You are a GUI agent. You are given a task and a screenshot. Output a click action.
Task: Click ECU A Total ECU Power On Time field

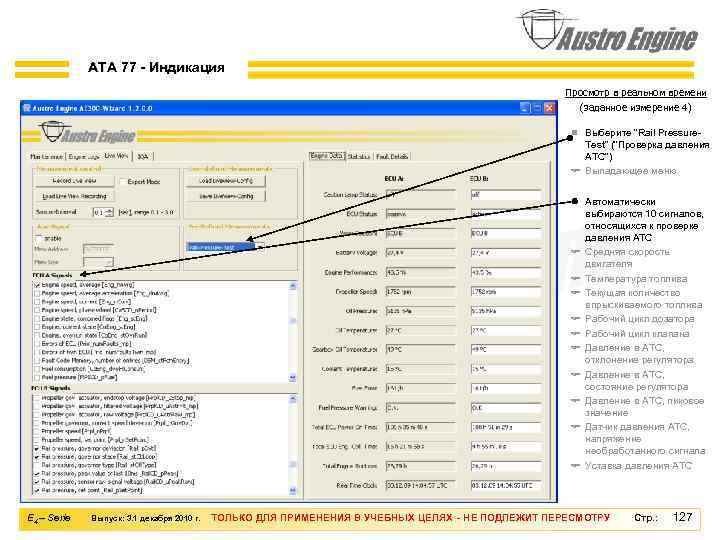click(x=421, y=427)
